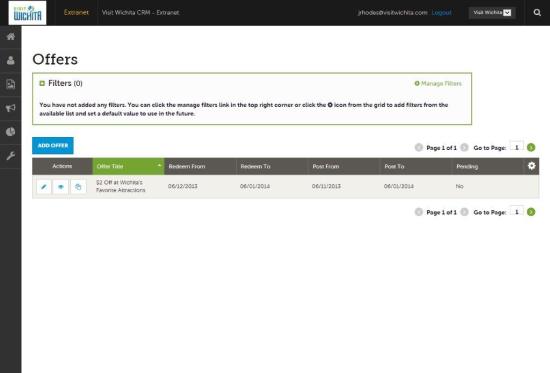Click top green Go to Page arrow
The image size is (550, 373).
tap(531, 147)
